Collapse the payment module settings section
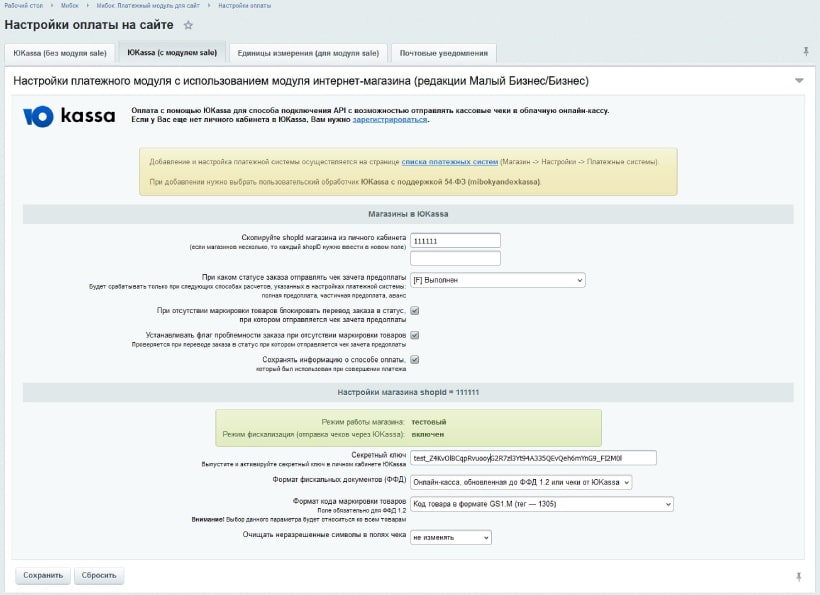The width and height of the screenshot is (820, 595). pos(799,81)
